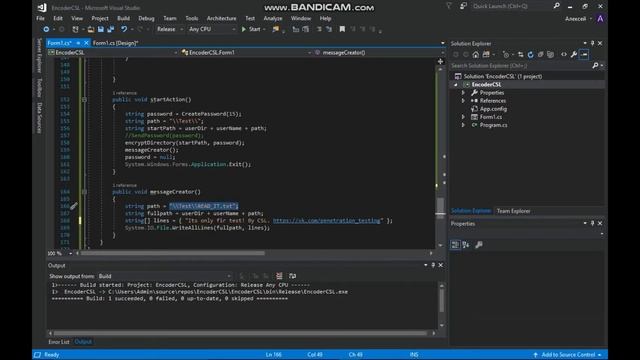Click the Alphabetical sort icon in Properties panel
The width and height of the screenshot is (640, 360).
466,244
